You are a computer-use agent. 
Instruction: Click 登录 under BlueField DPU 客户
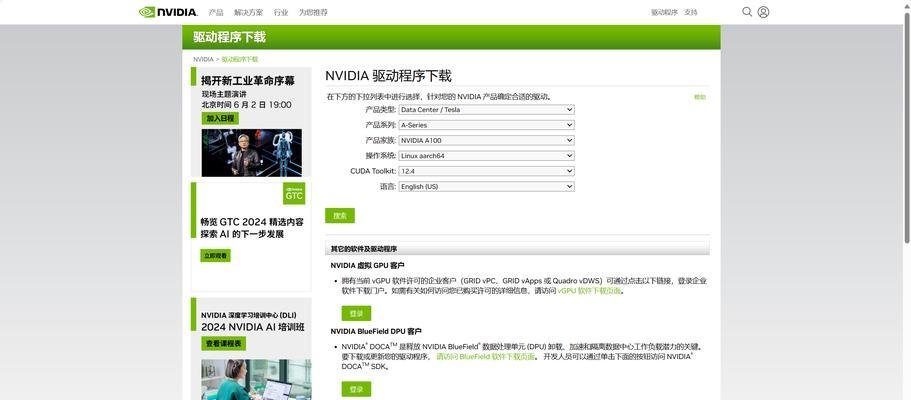pyautogui.click(x=356, y=389)
